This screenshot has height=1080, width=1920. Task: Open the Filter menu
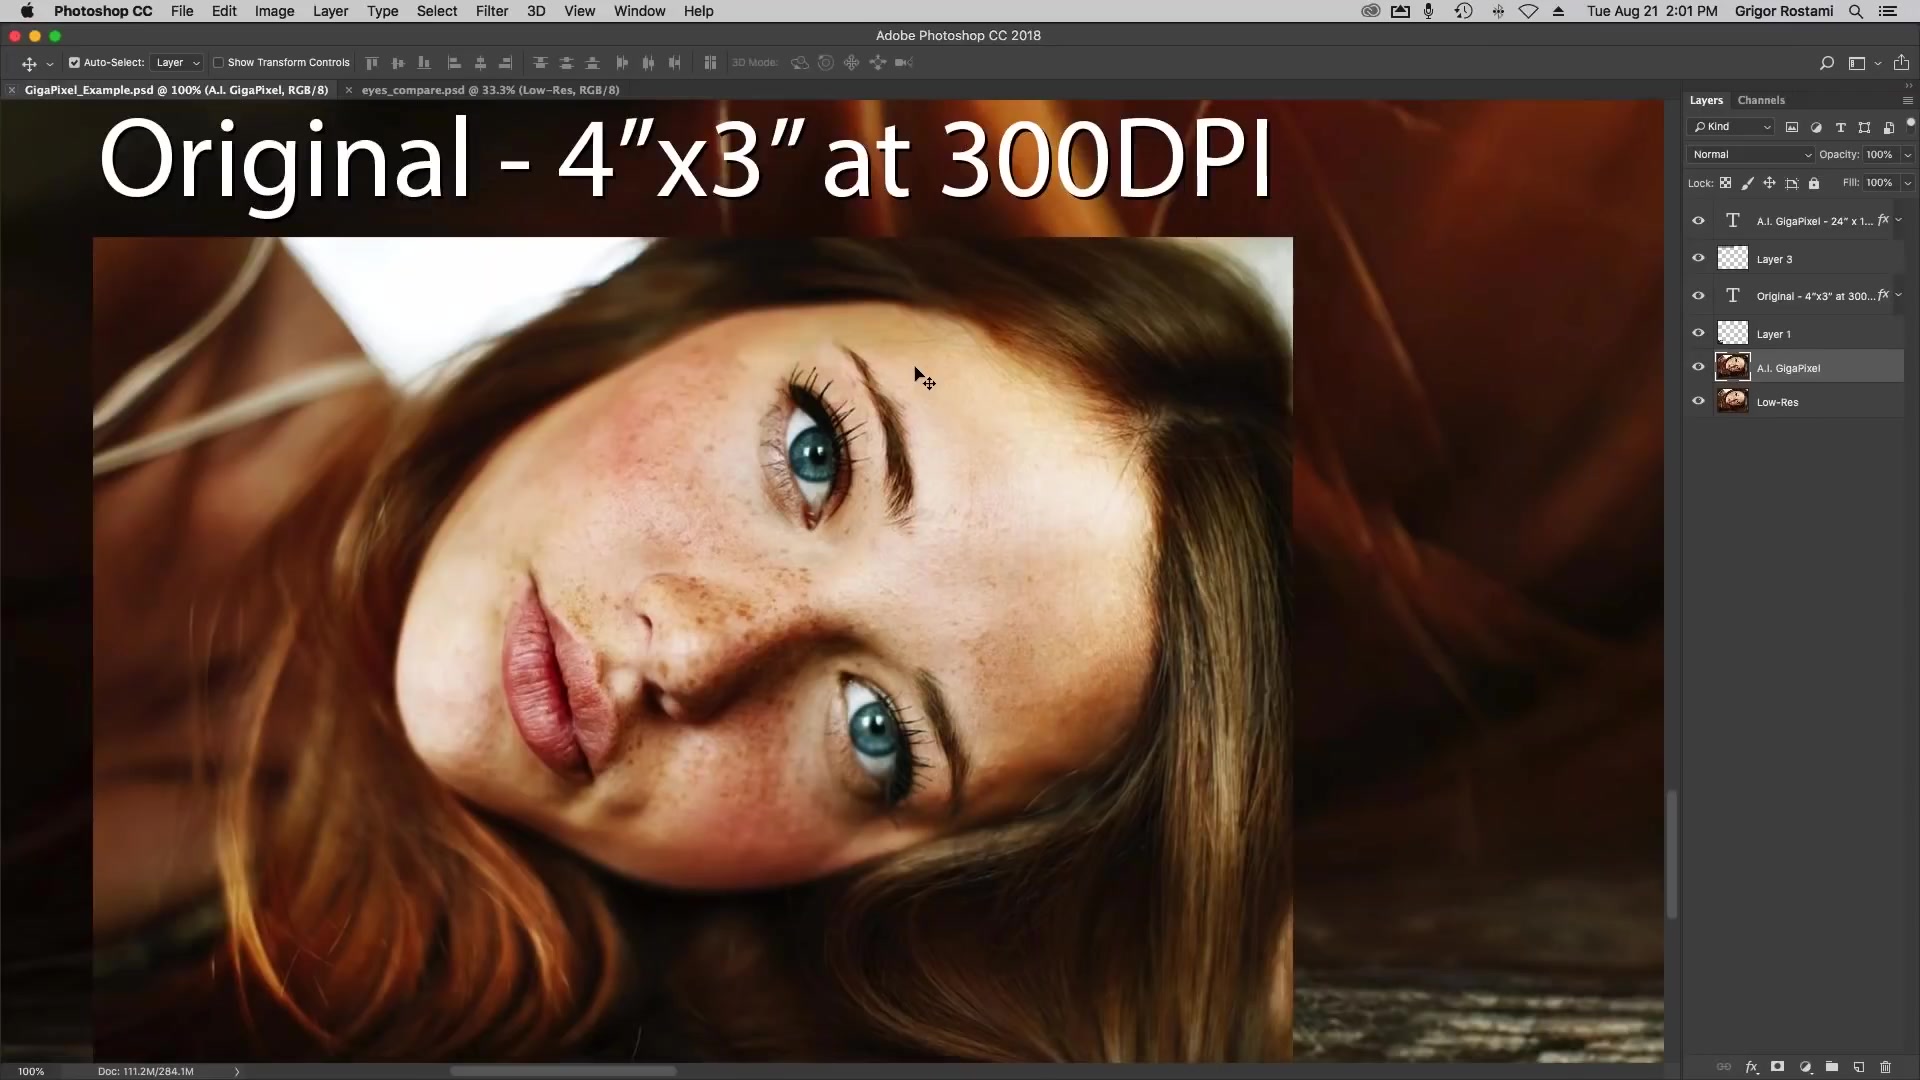coord(491,11)
